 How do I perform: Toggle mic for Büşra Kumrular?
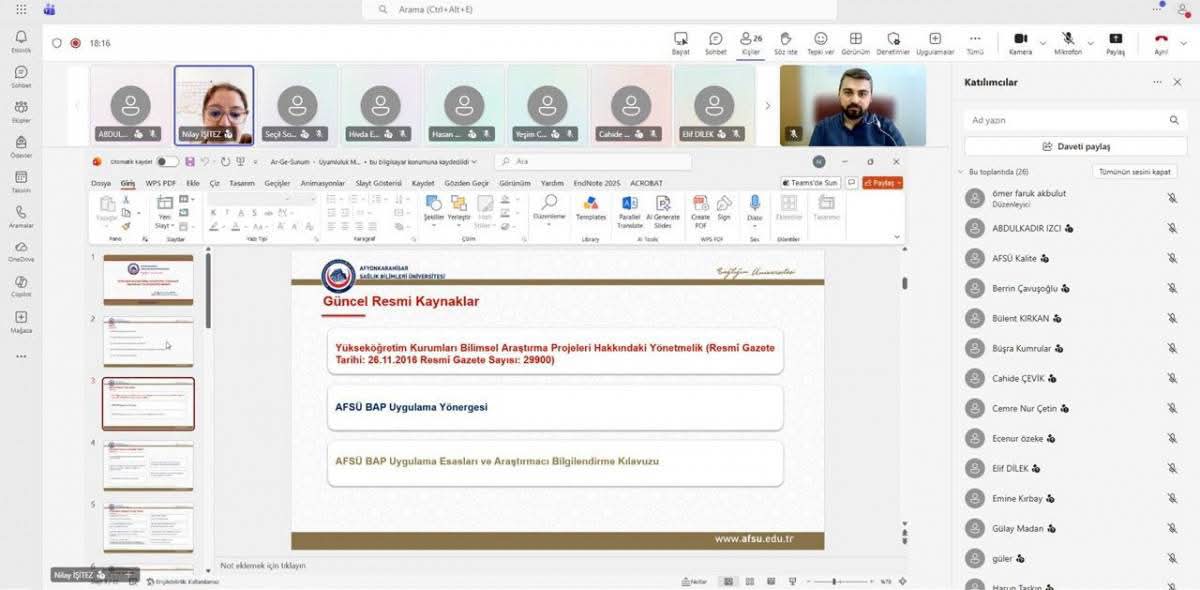click(1172, 348)
